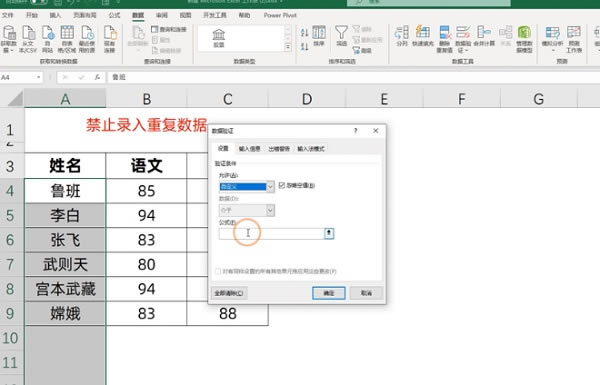Click the insert function fx icon

(x=98, y=77)
